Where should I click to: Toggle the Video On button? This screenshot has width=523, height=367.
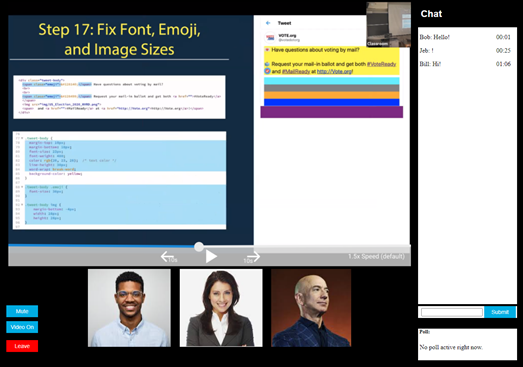point(22,327)
